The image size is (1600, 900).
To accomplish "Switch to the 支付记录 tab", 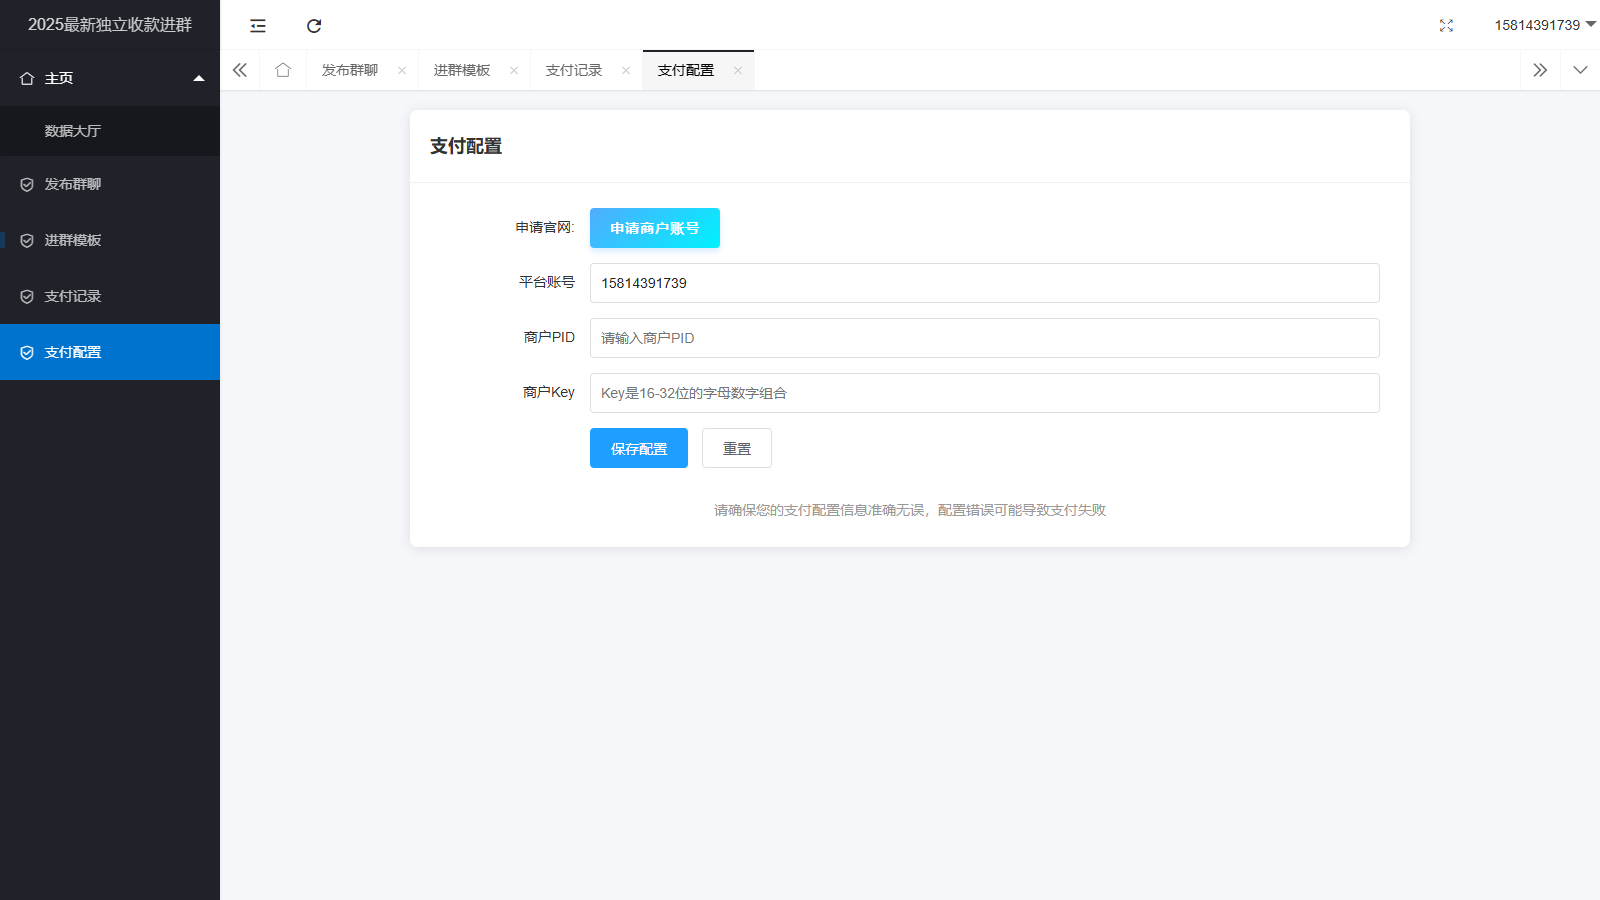I will [574, 70].
